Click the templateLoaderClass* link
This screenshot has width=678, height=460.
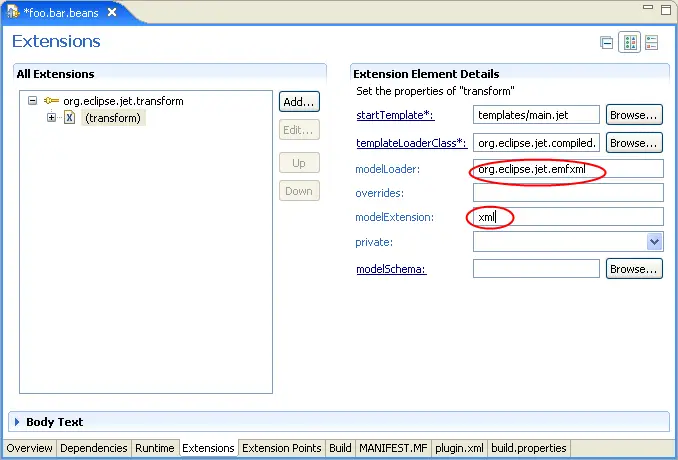411,143
